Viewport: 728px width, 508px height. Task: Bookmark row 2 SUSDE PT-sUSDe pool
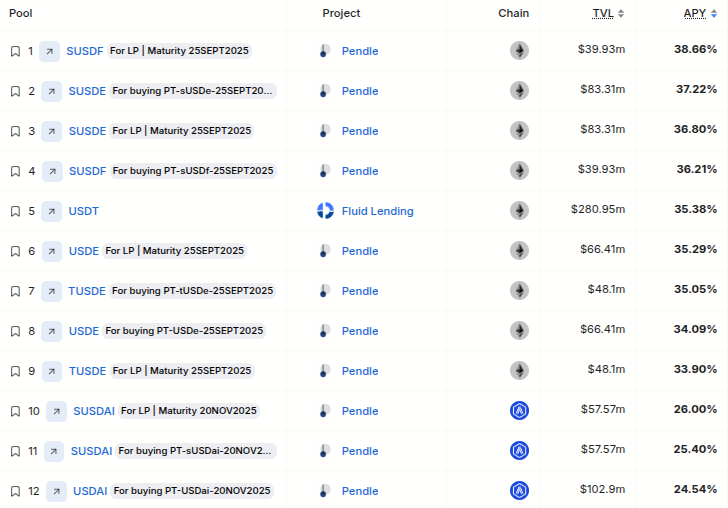point(15,91)
